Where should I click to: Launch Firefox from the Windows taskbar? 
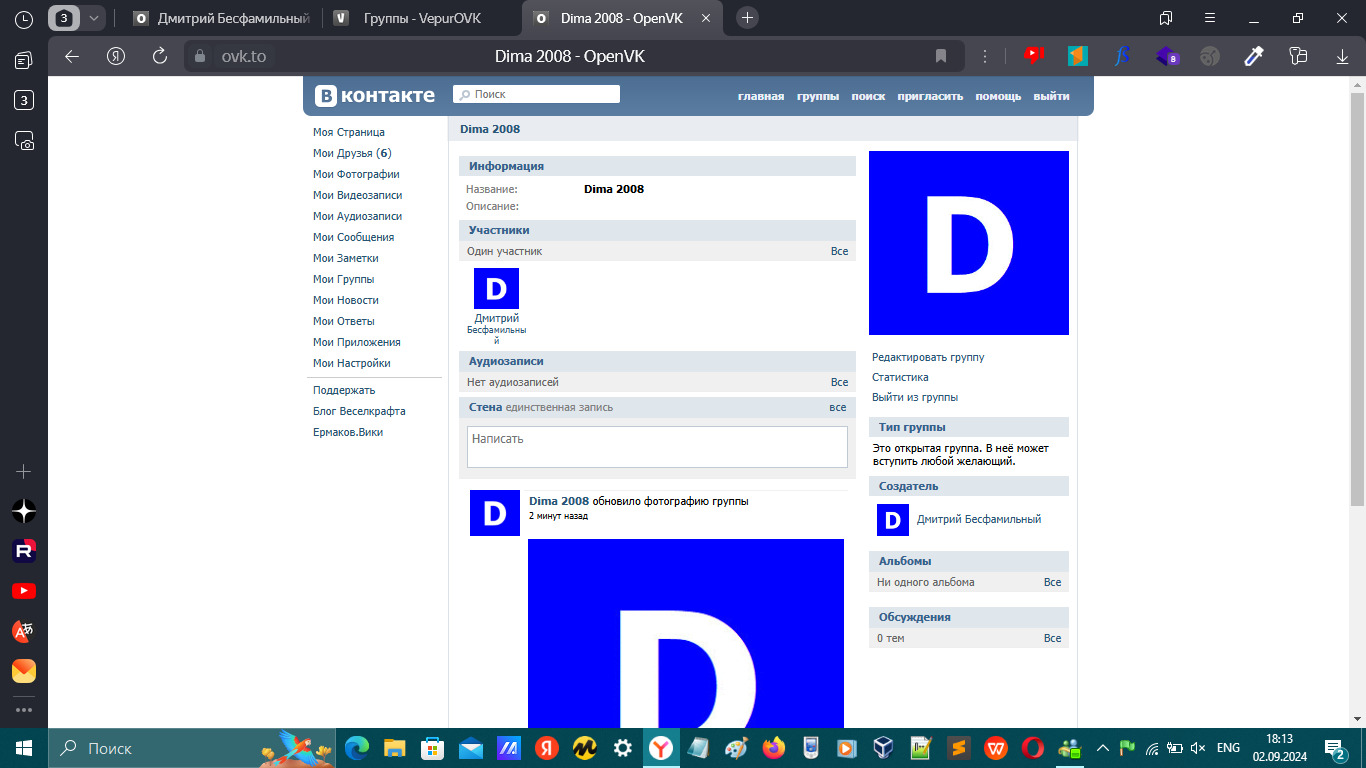tap(773, 748)
